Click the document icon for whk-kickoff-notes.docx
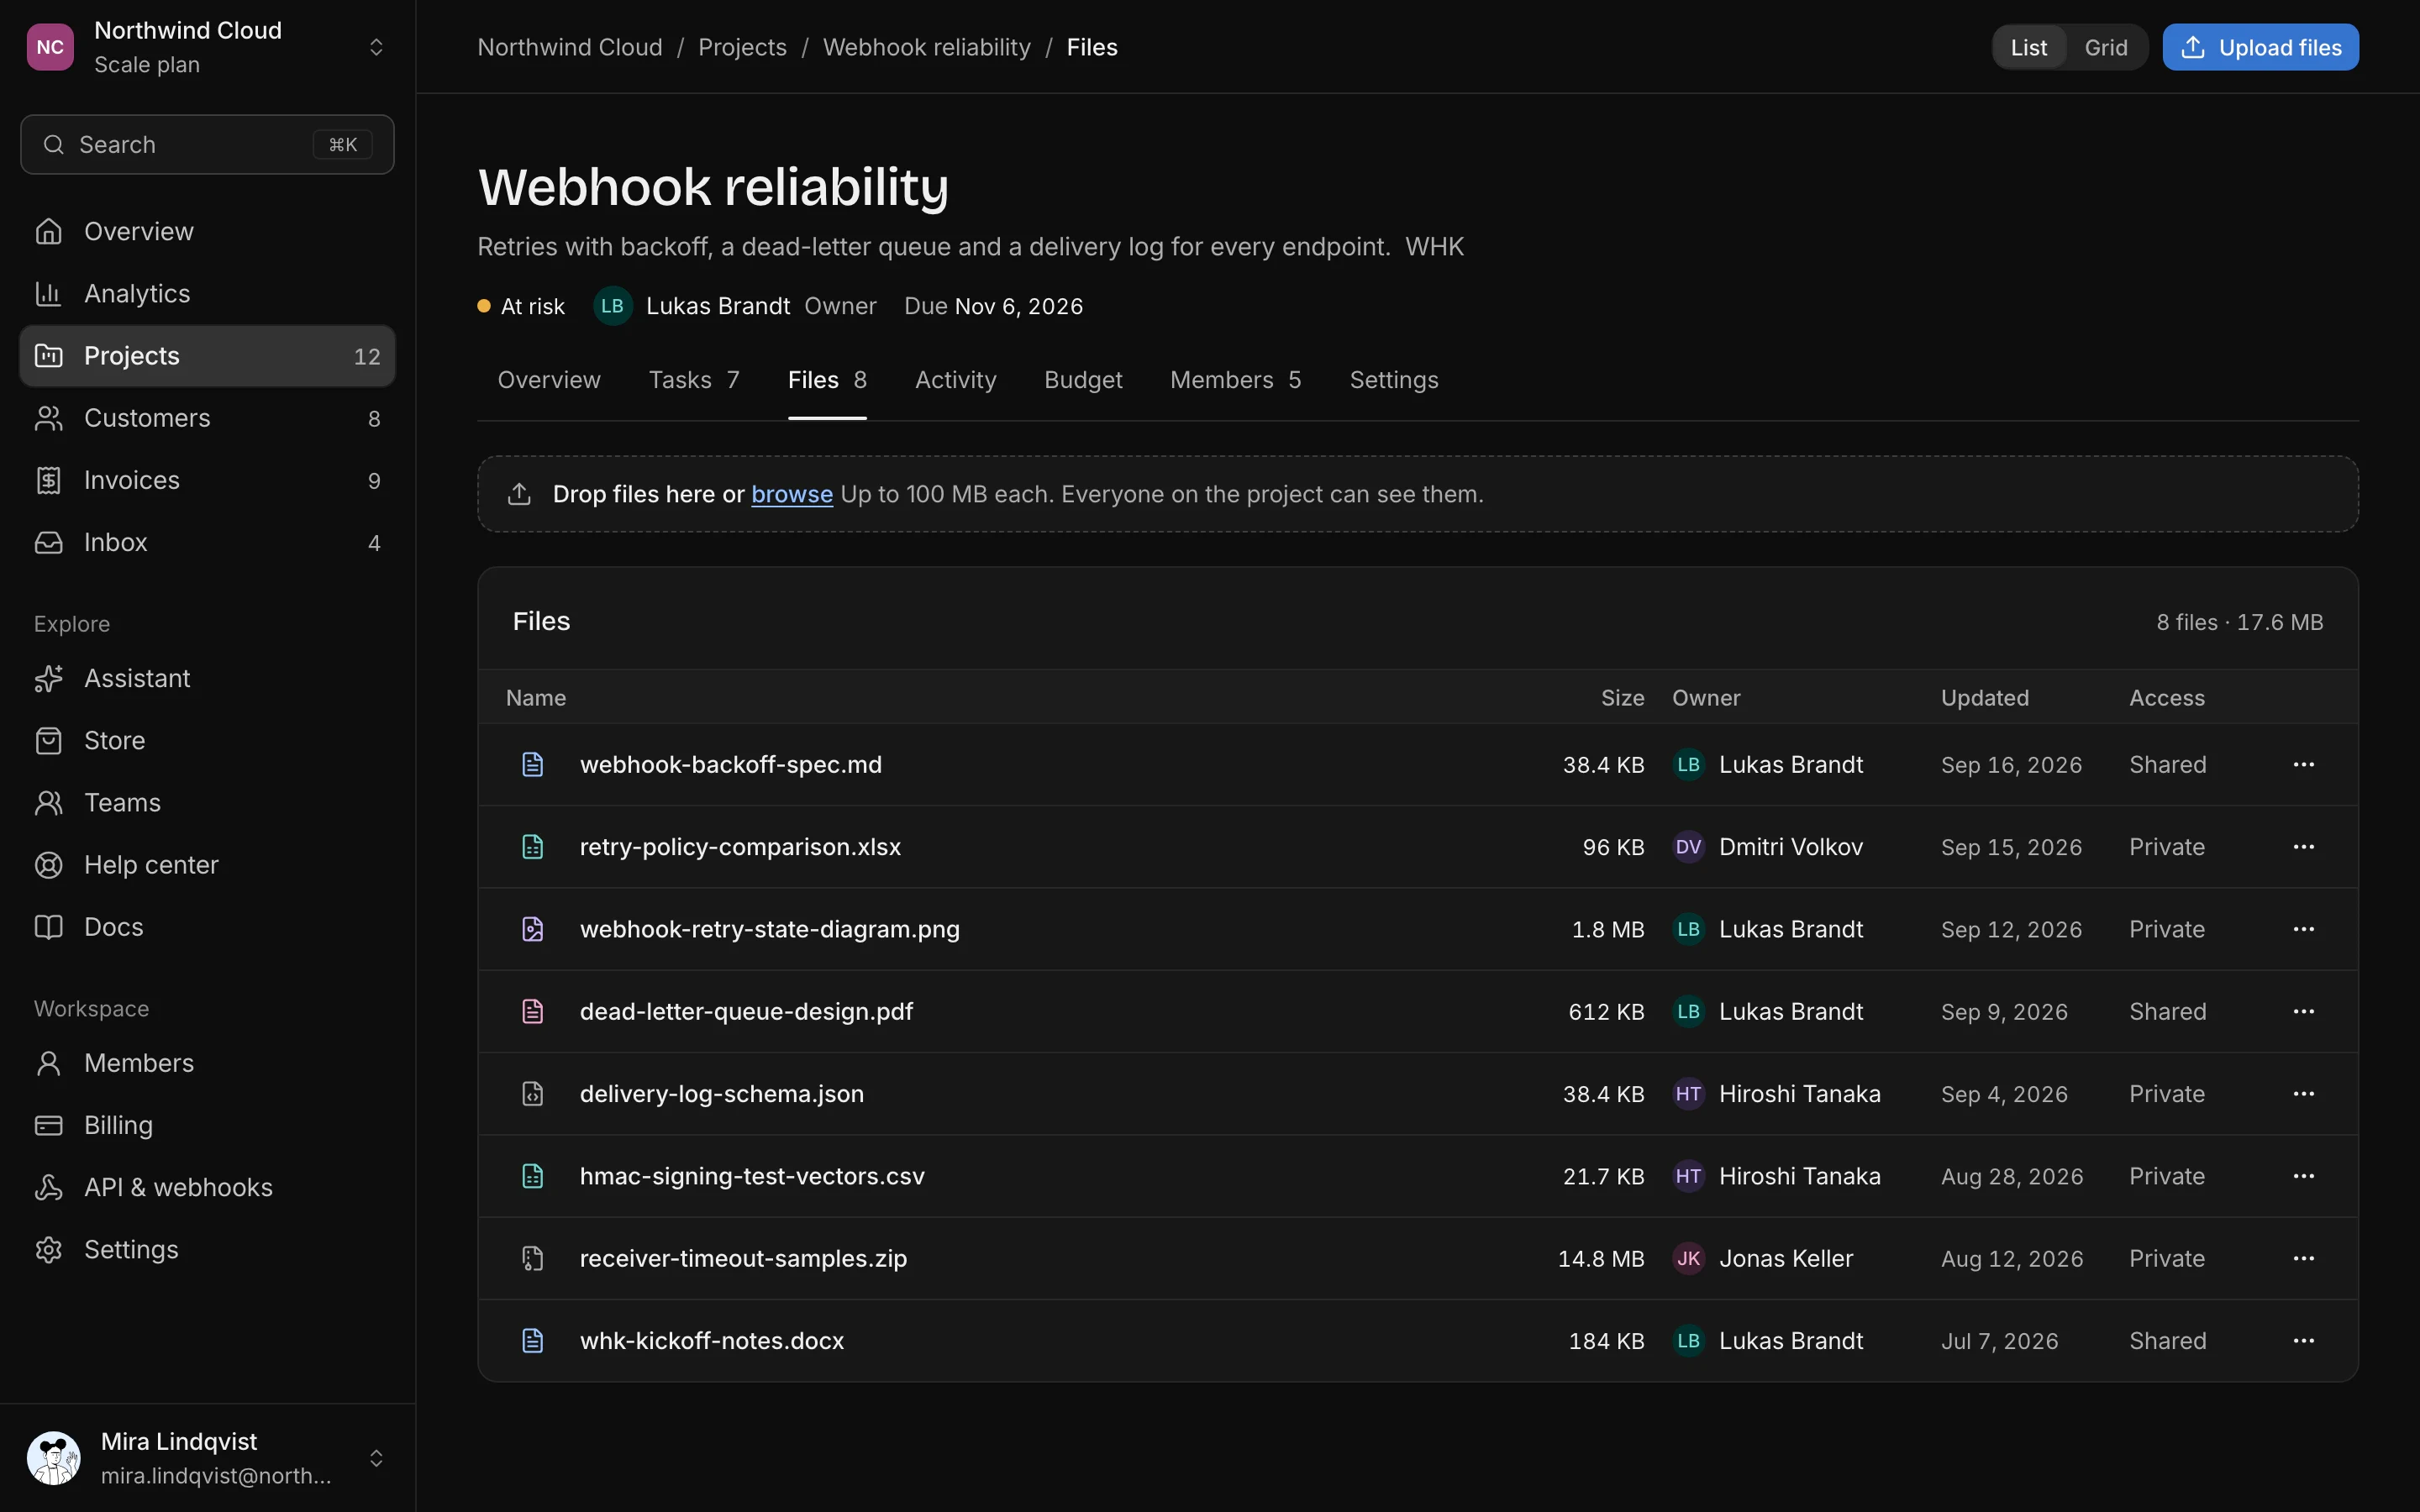This screenshot has width=2420, height=1512. coord(533,1340)
